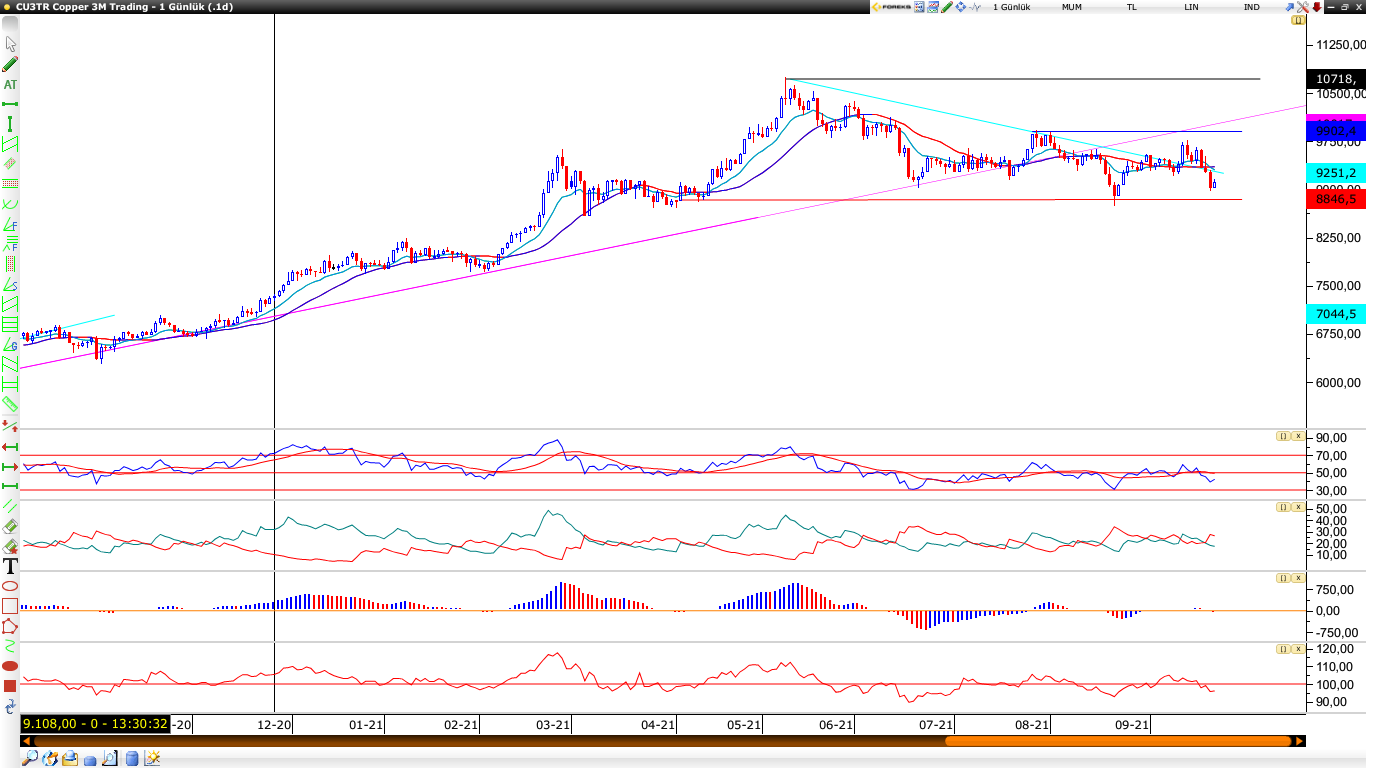Change the LIN scale mode

pos(1191,7)
